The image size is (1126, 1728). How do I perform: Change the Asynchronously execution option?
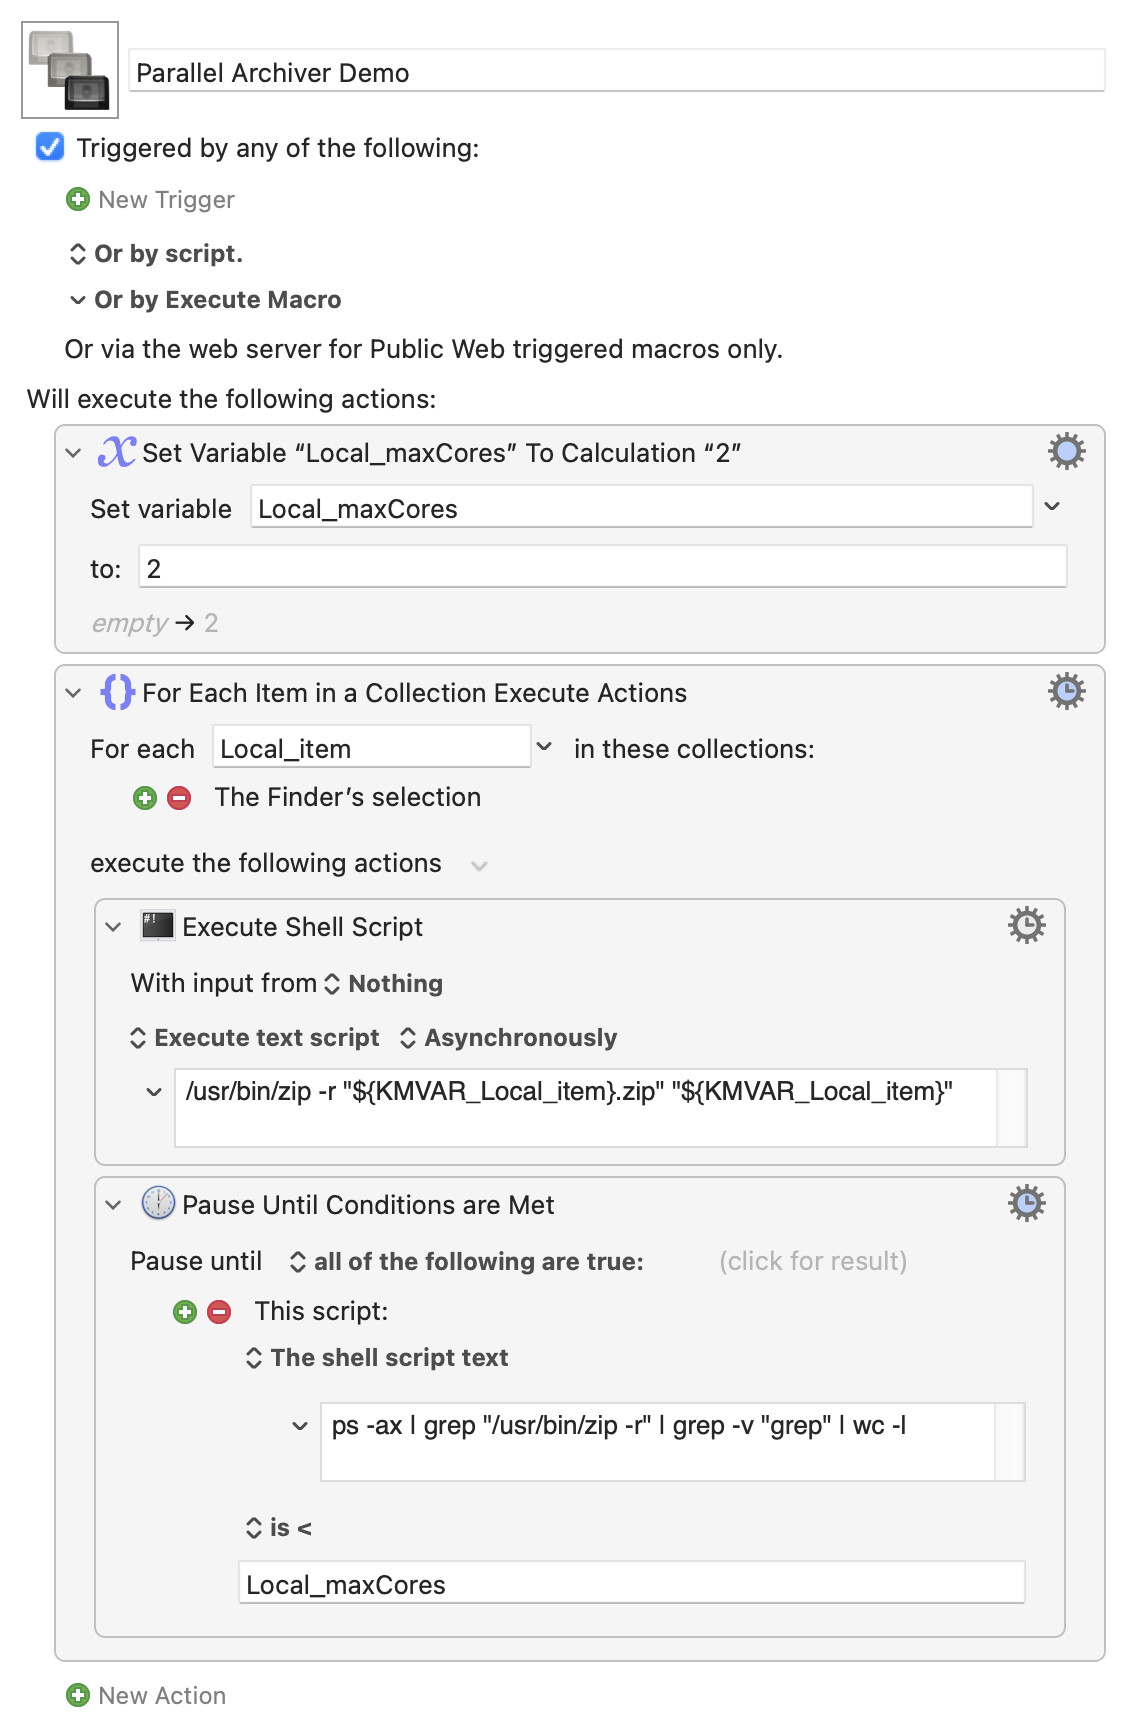508,1038
